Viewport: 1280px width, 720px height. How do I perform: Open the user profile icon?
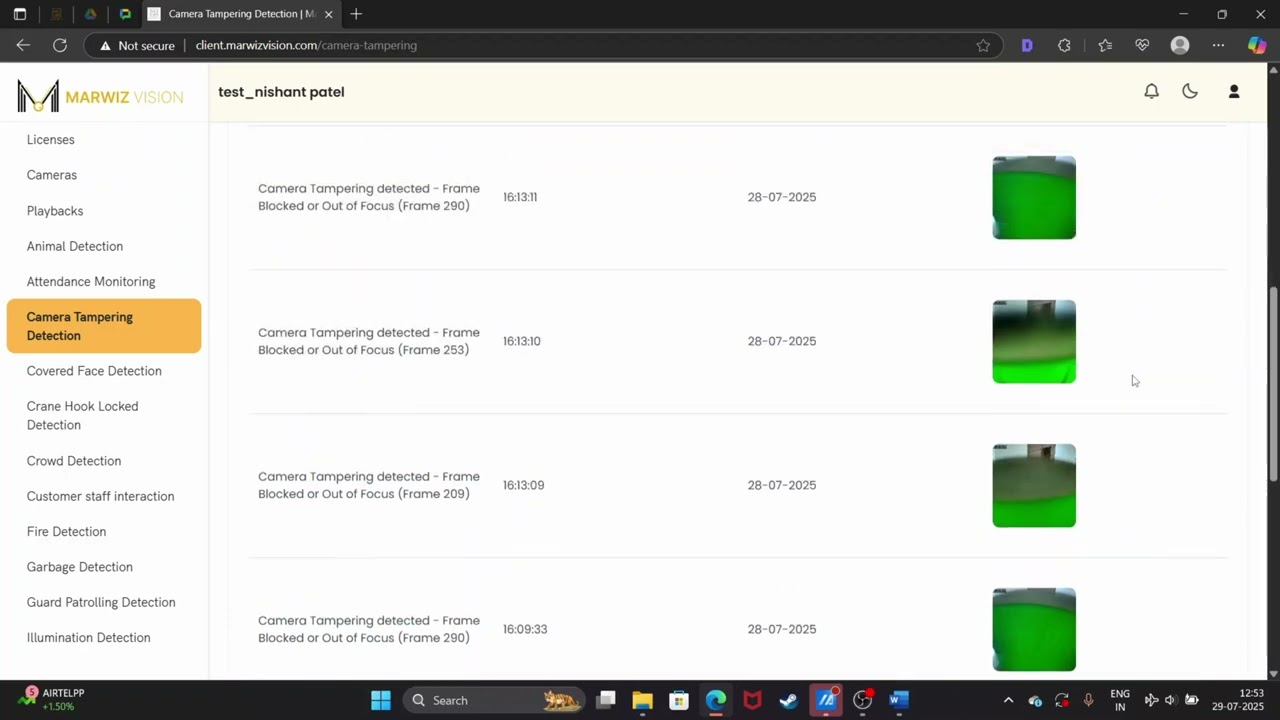1234,91
